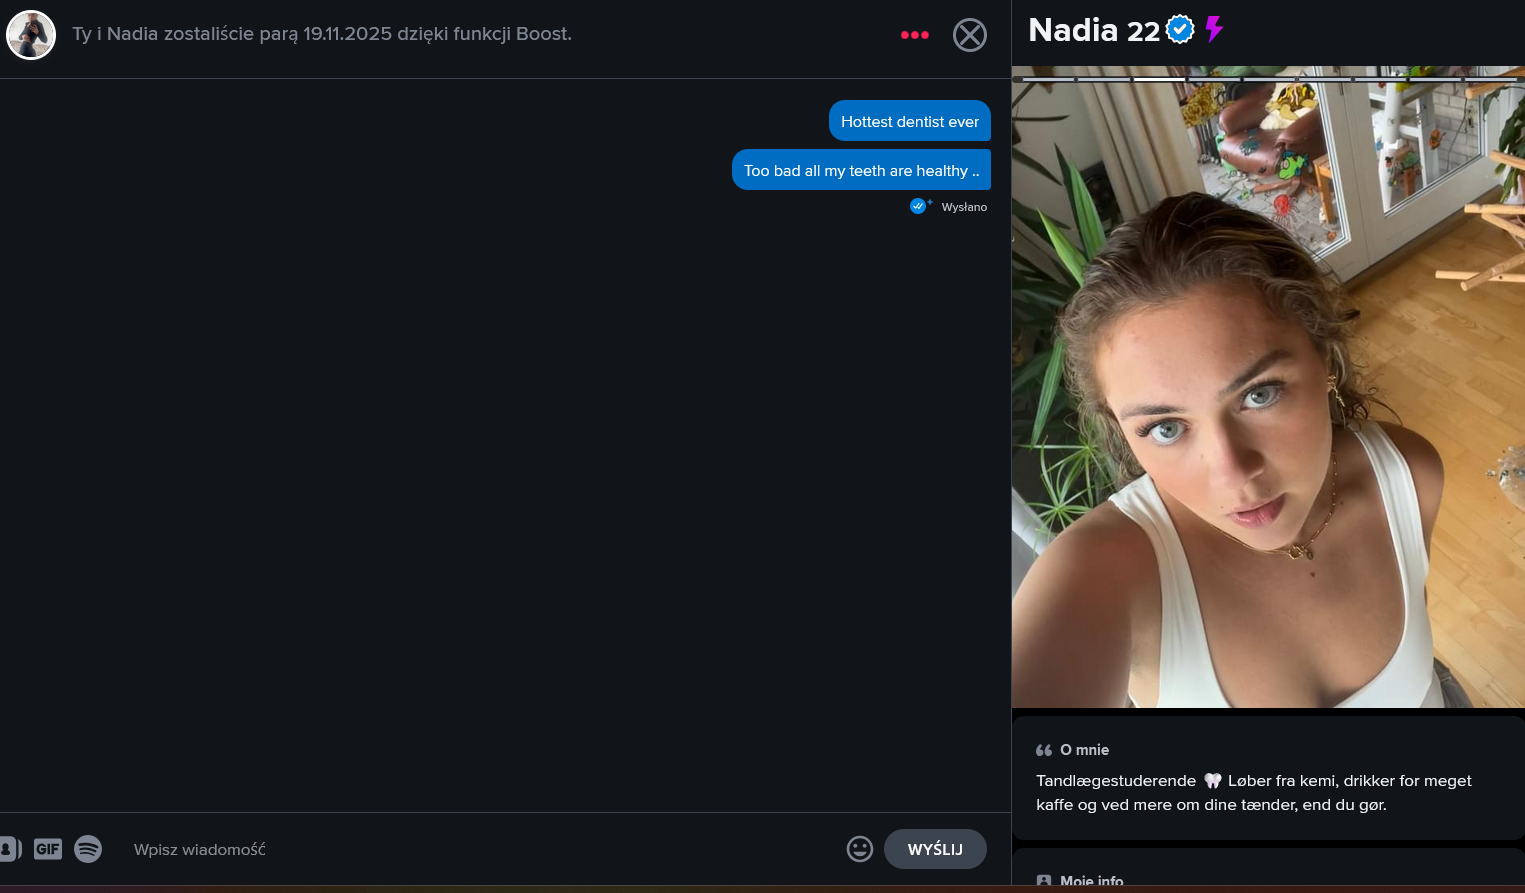Click the purple Boost lightning icon
Viewport: 1525px width, 893px height.
point(1214,29)
